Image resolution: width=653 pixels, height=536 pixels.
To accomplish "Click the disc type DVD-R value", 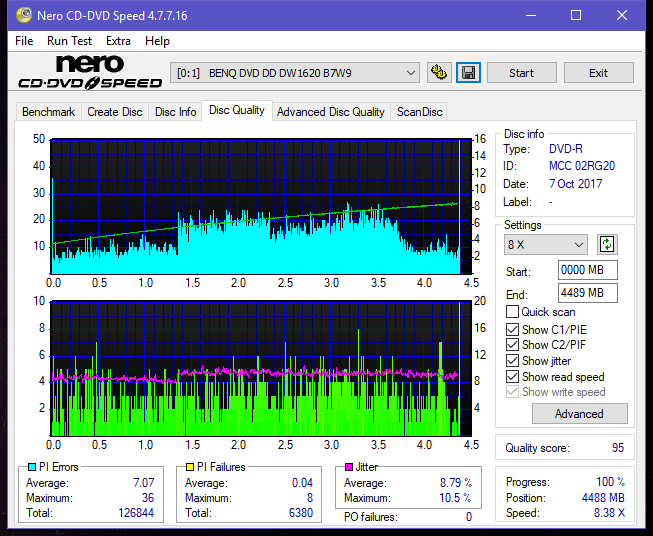I will coord(566,149).
